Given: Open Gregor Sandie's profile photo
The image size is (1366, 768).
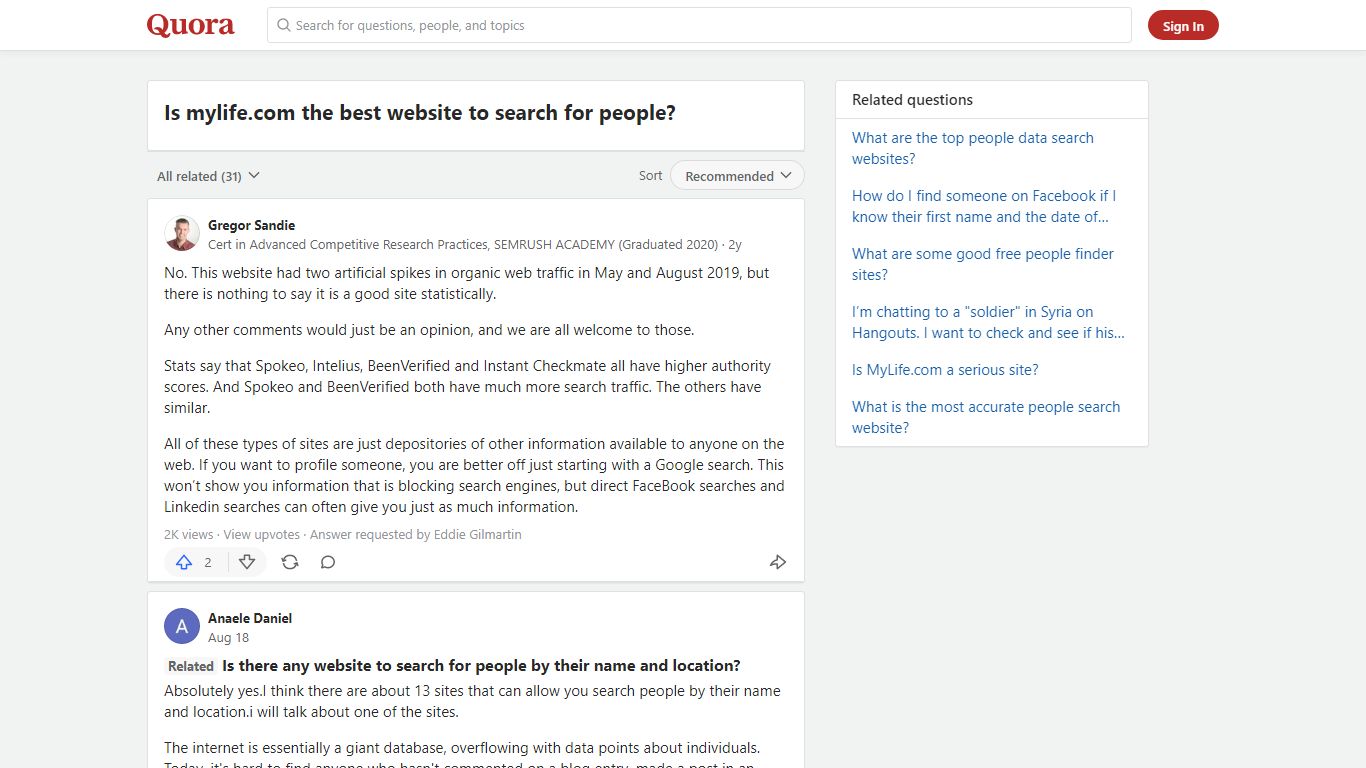Looking at the screenshot, I should tap(182, 234).
